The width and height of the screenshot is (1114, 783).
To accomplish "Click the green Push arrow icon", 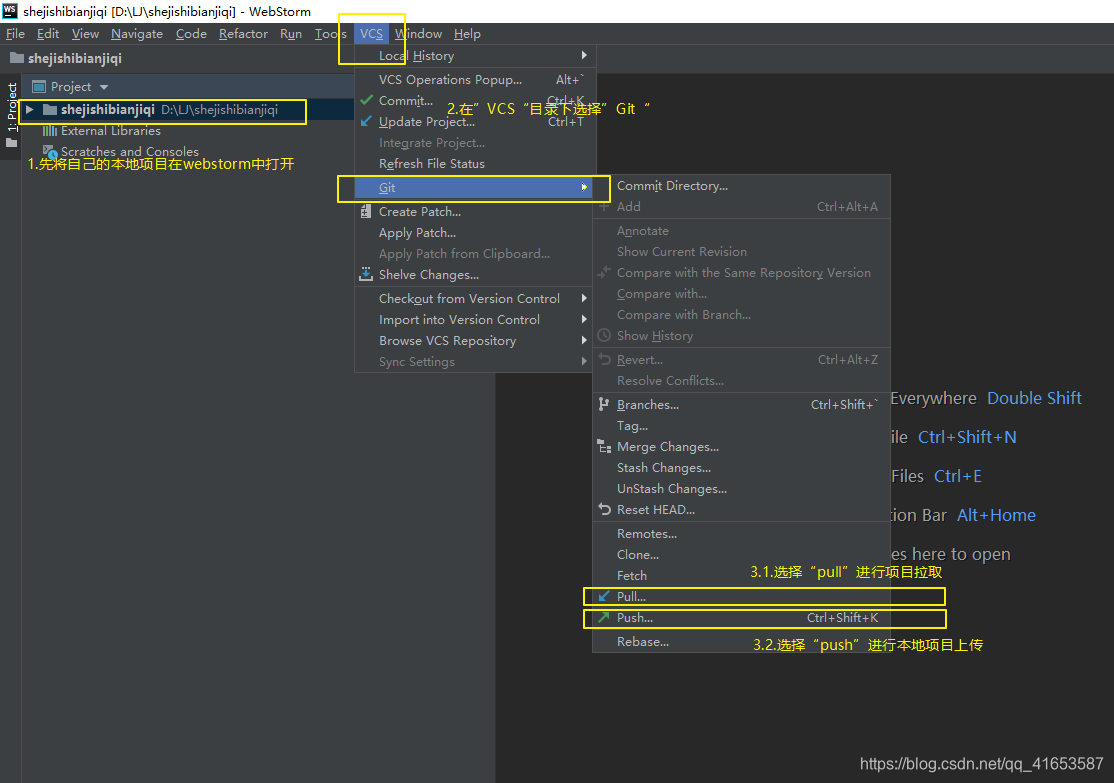I will 604,617.
